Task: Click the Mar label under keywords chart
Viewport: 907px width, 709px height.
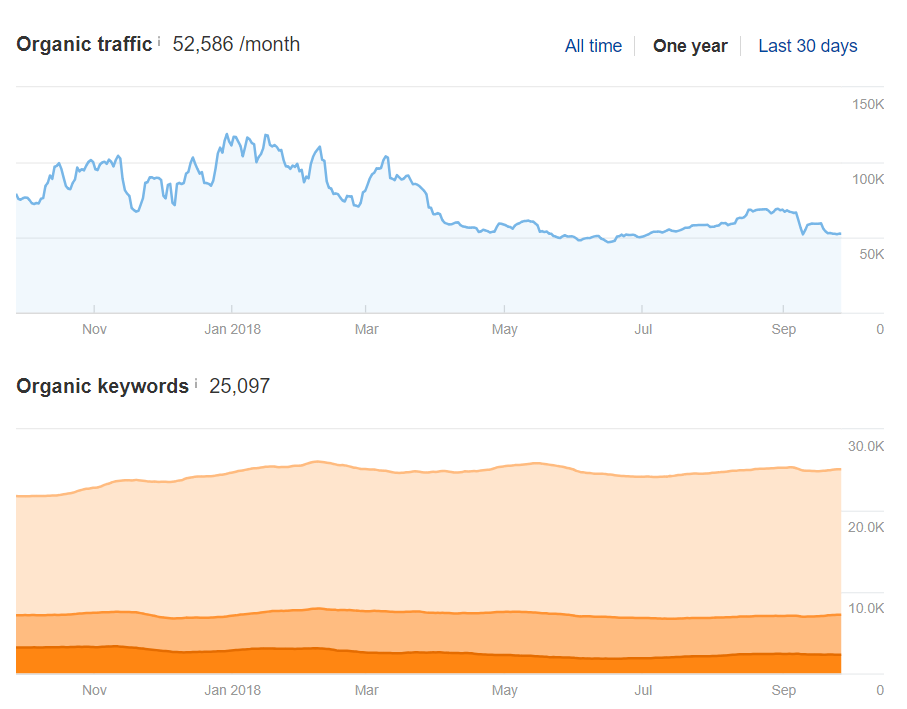Action: (x=367, y=690)
